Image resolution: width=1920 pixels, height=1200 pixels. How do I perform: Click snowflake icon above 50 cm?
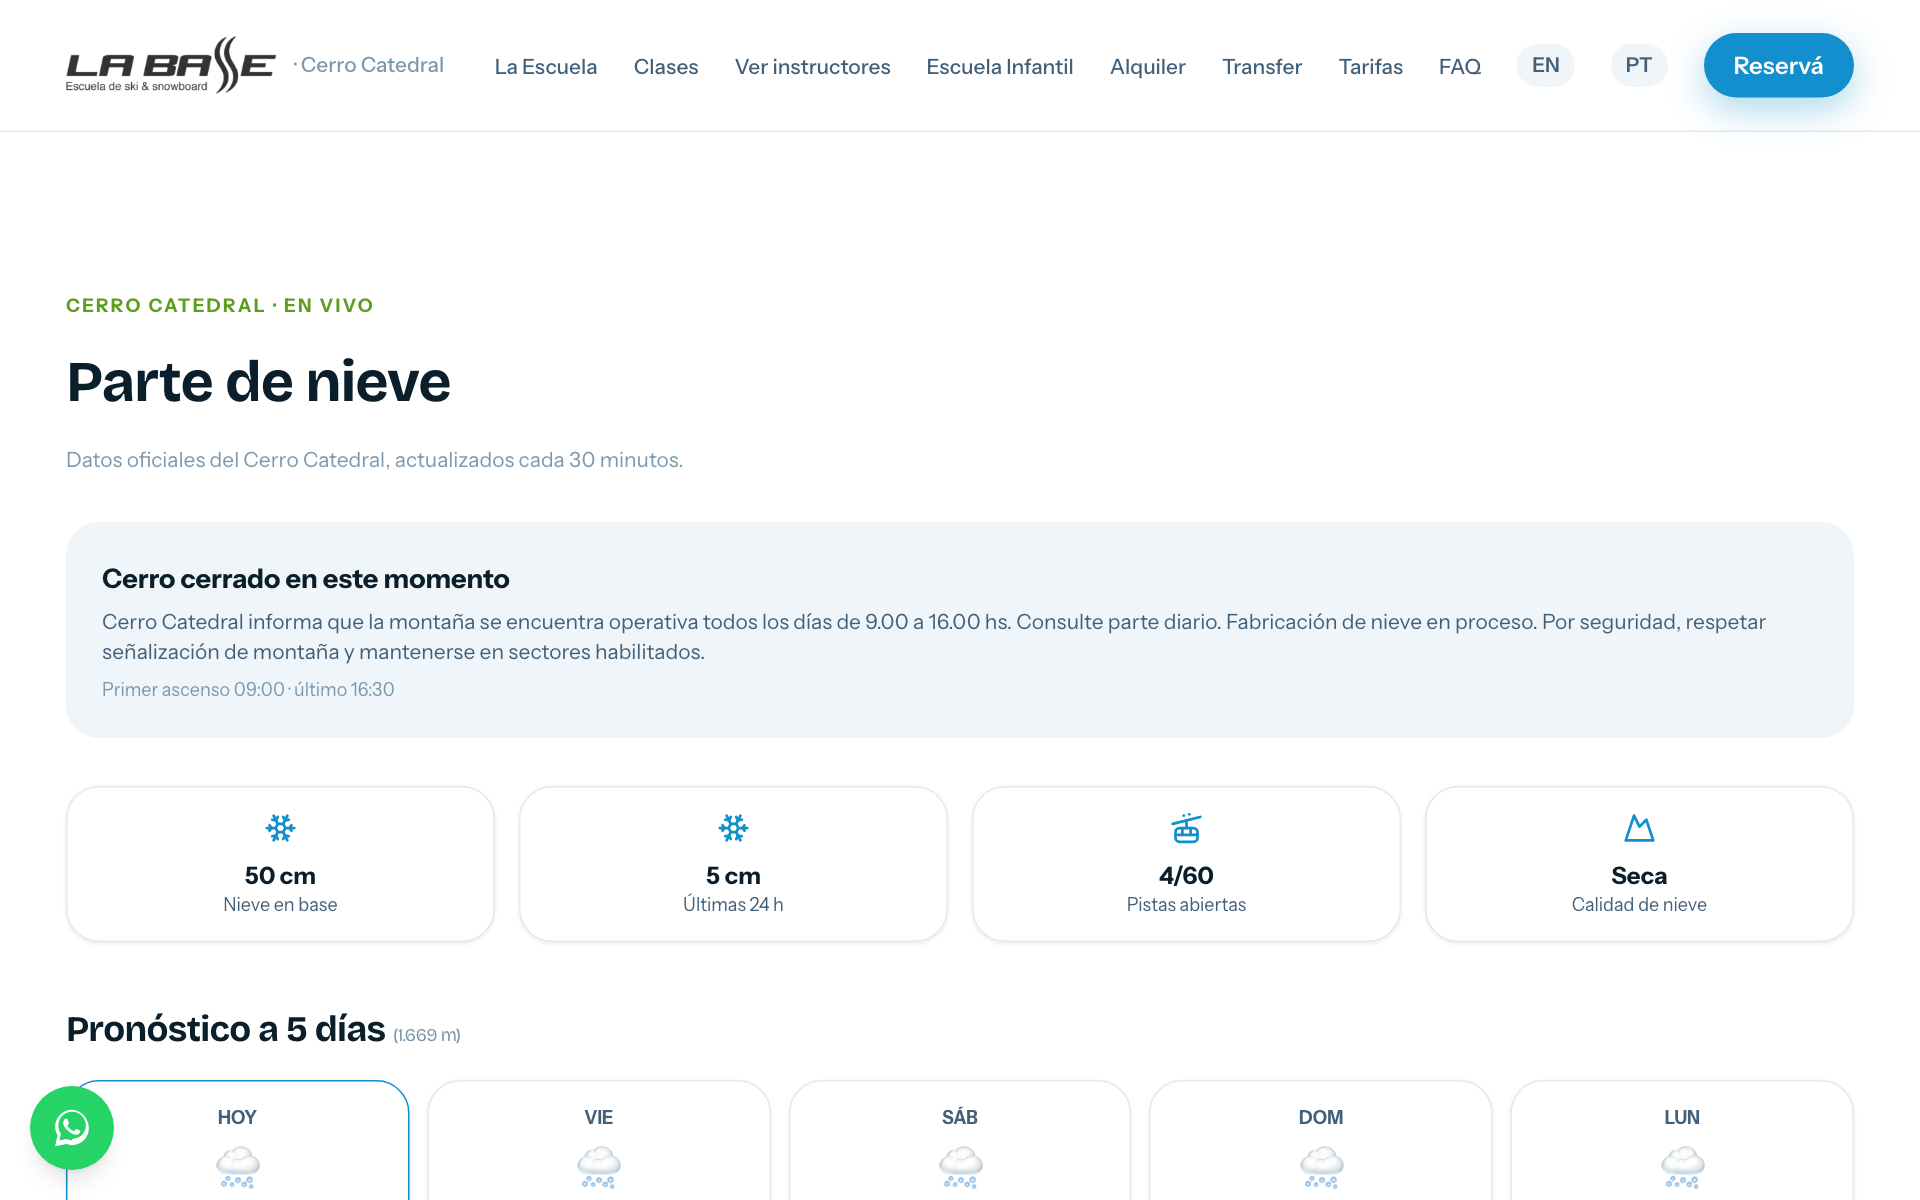[280, 828]
